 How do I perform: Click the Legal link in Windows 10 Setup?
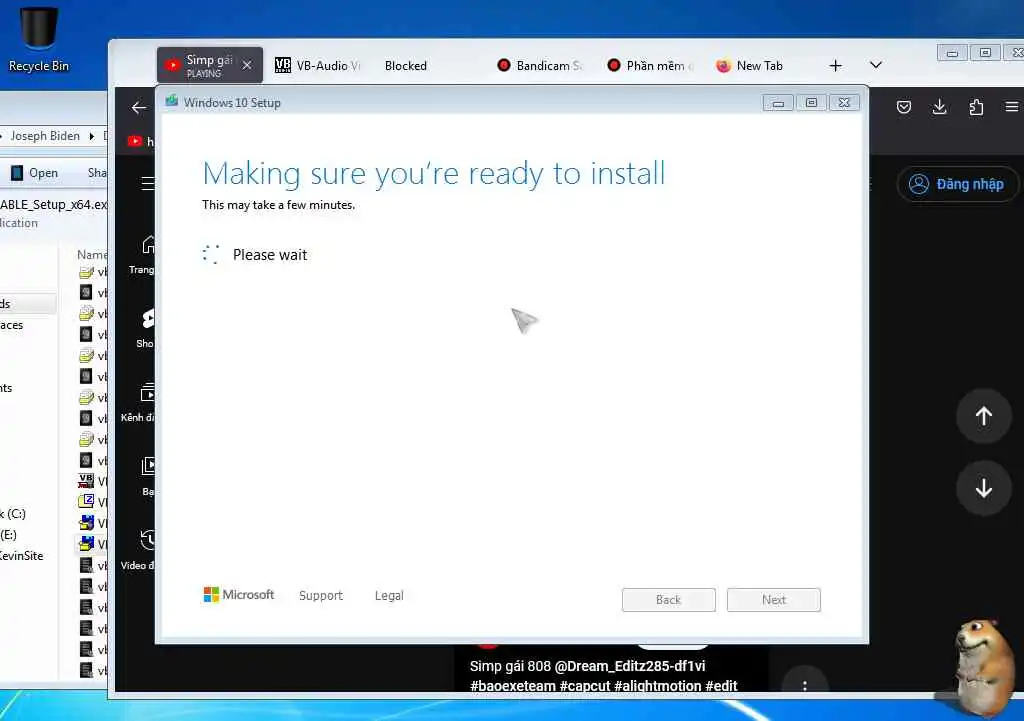pos(389,596)
